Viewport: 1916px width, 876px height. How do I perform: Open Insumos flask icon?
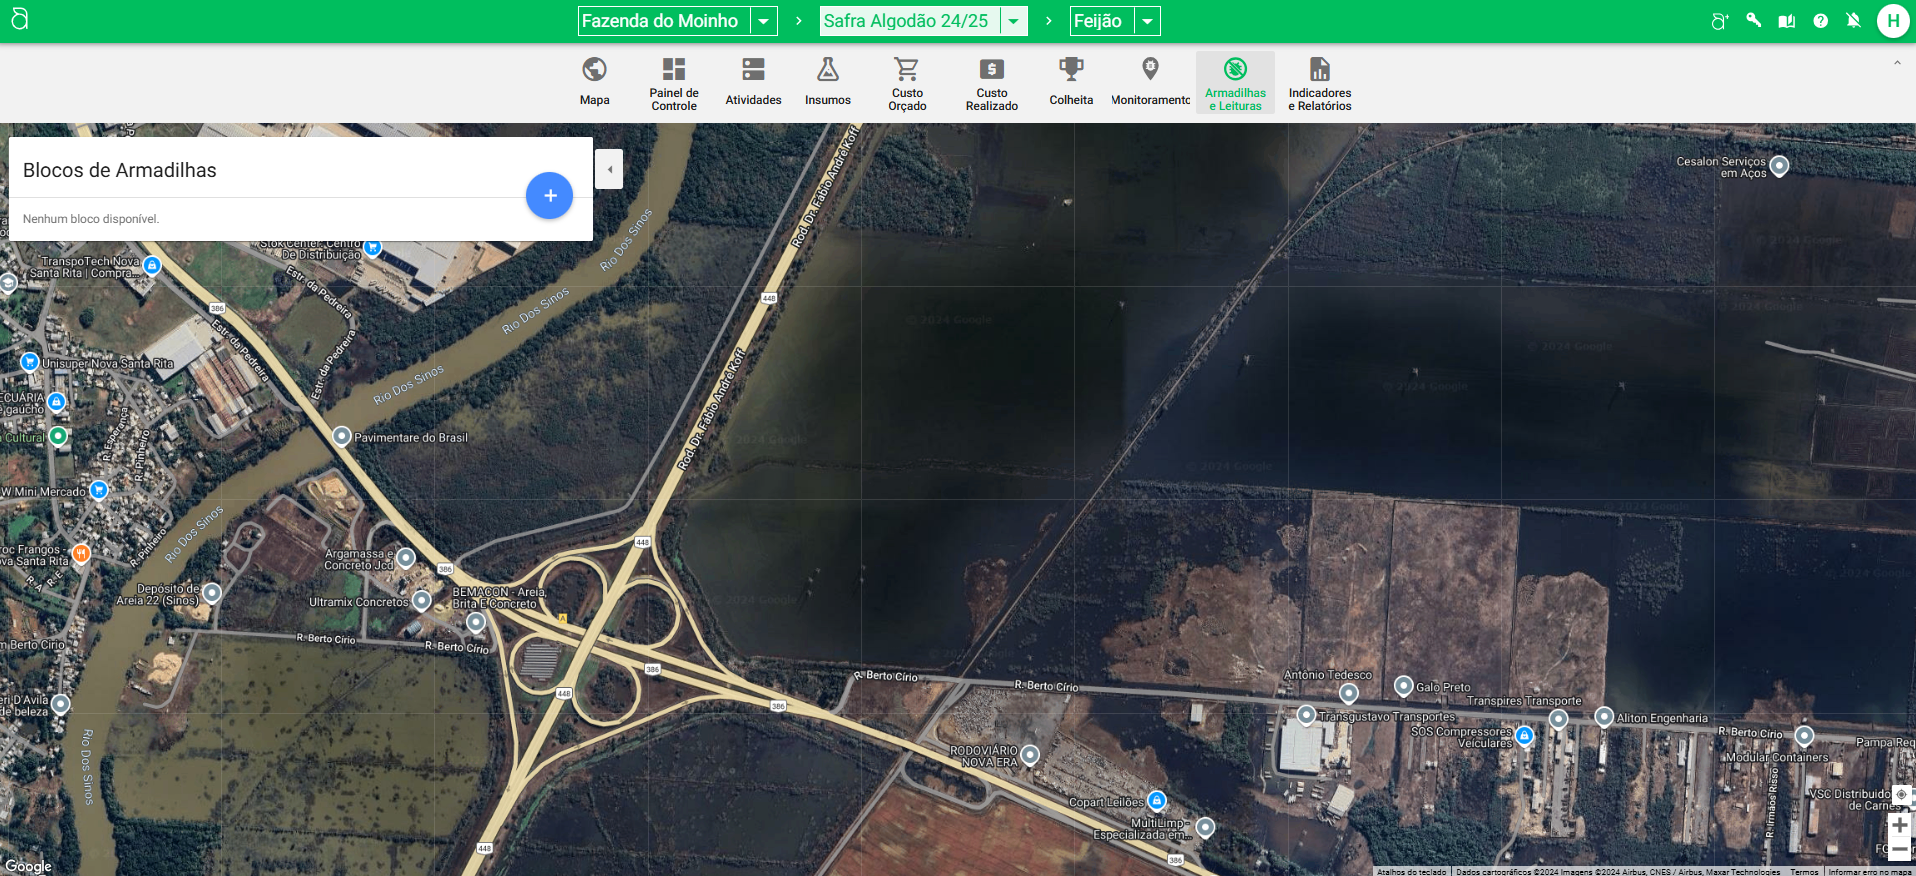[x=828, y=82]
